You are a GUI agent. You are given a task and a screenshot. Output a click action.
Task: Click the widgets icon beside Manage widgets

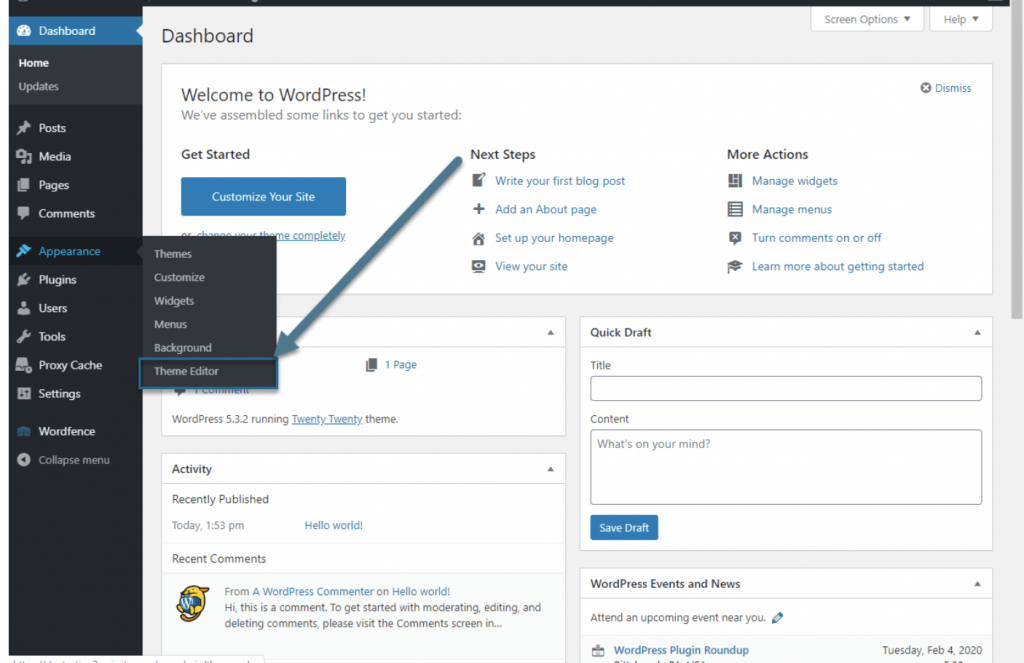coord(735,181)
